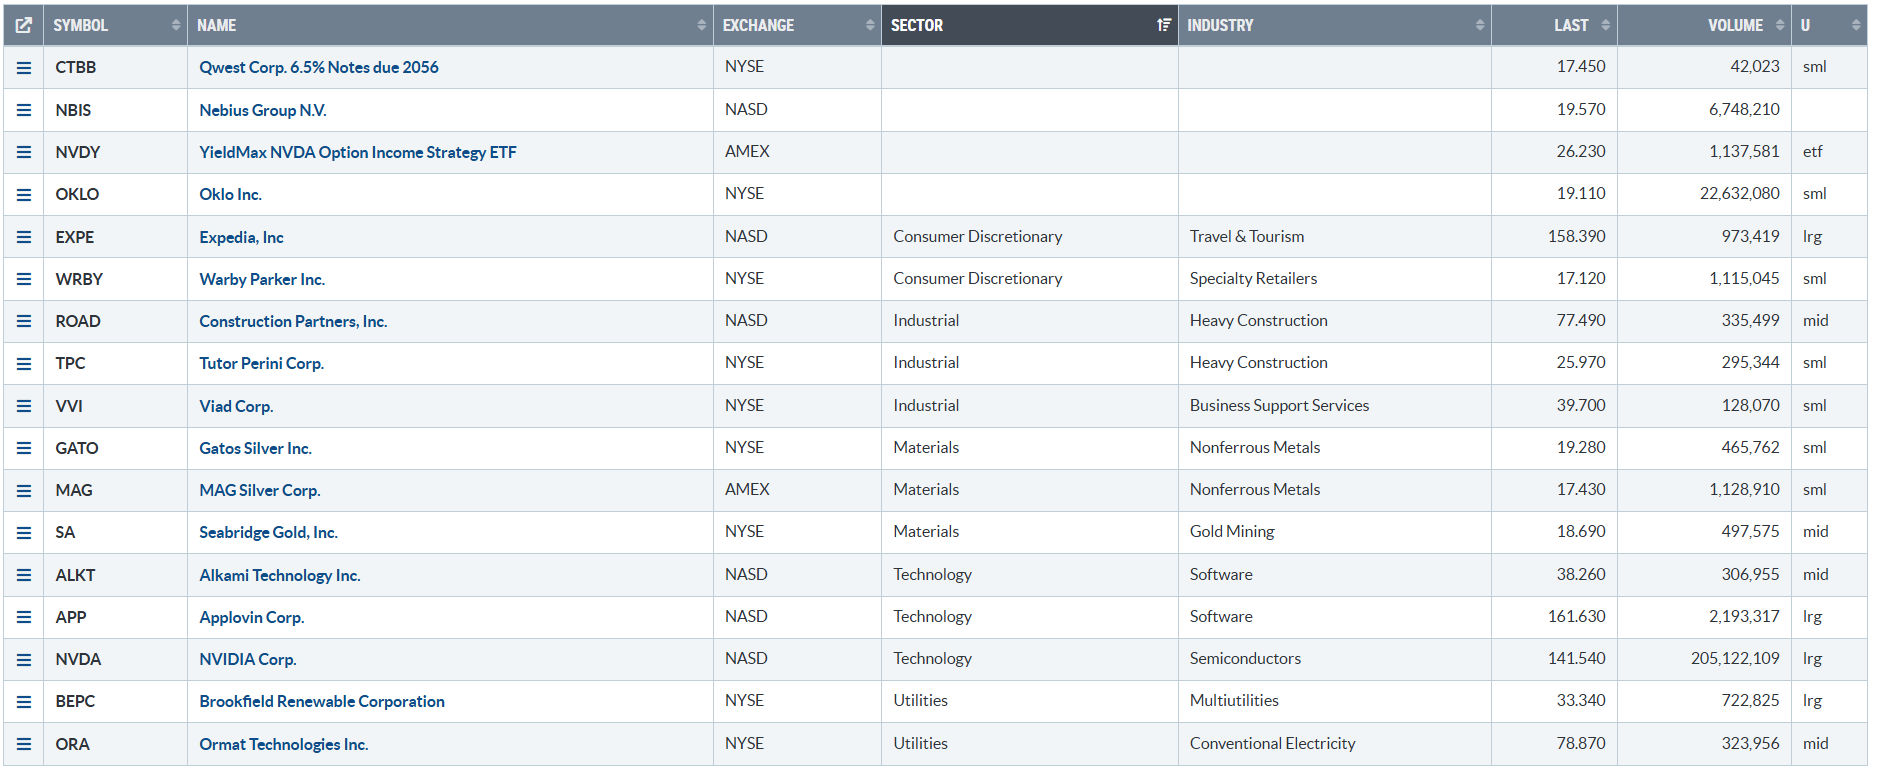1878x772 pixels.
Task: Sort rows by Last price column
Action: coord(1571,26)
